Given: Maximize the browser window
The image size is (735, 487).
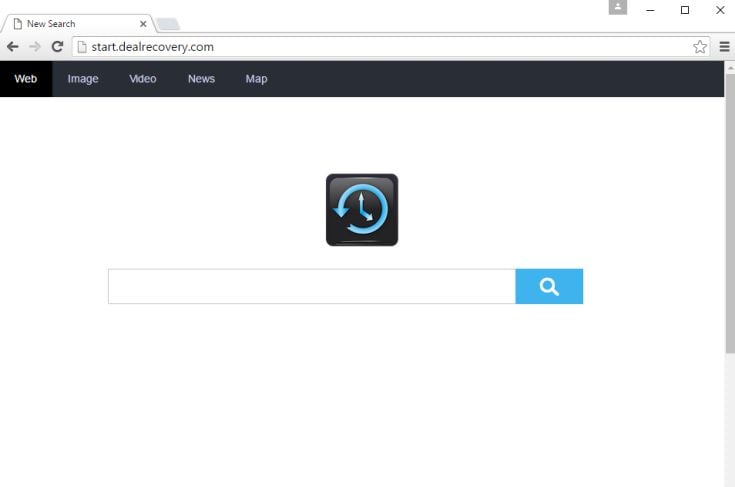Looking at the screenshot, I should [x=685, y=10].
